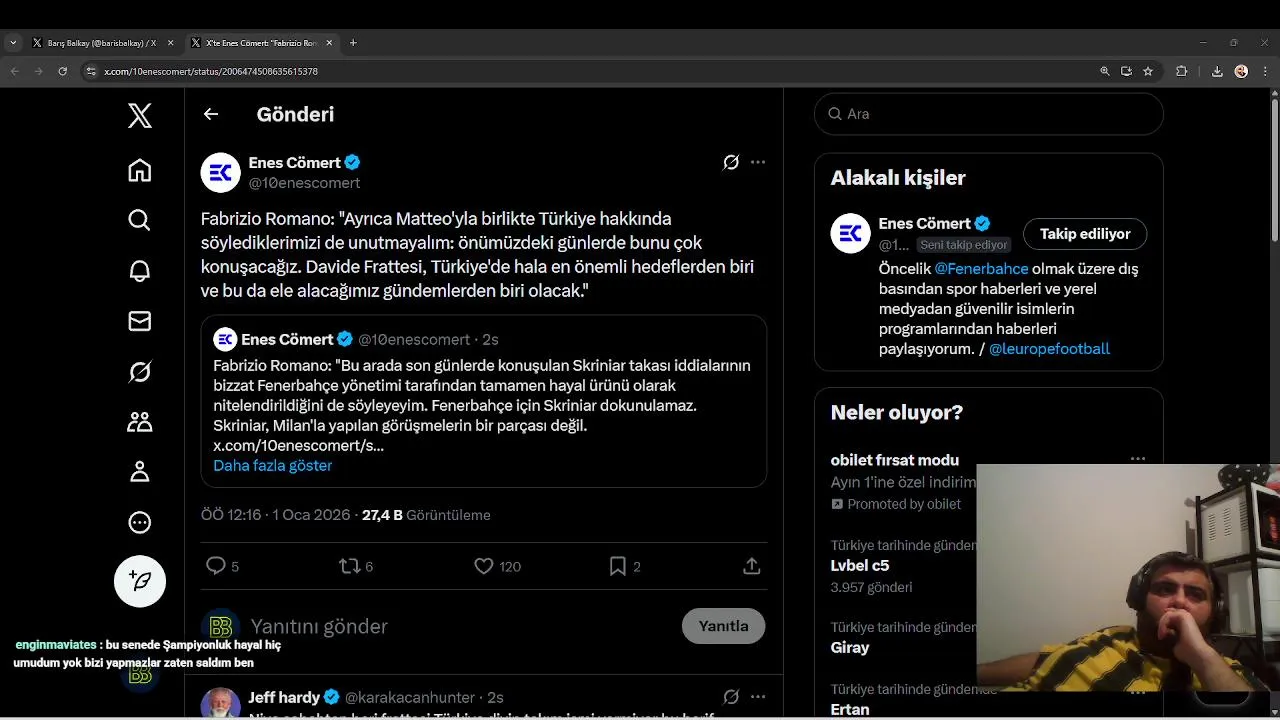Image resolution: width=1280 pixels, height=720 pixels.
Task: Repost the post with 6 reposts
Action: (x=349, y=566)
